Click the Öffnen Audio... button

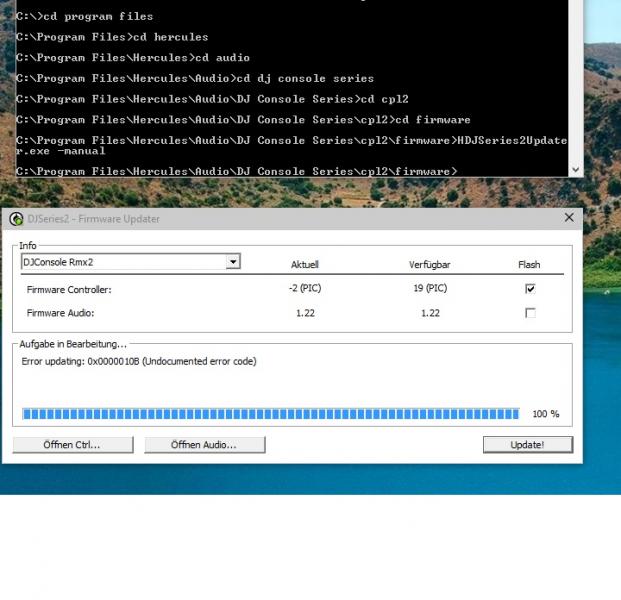(205, 445)
